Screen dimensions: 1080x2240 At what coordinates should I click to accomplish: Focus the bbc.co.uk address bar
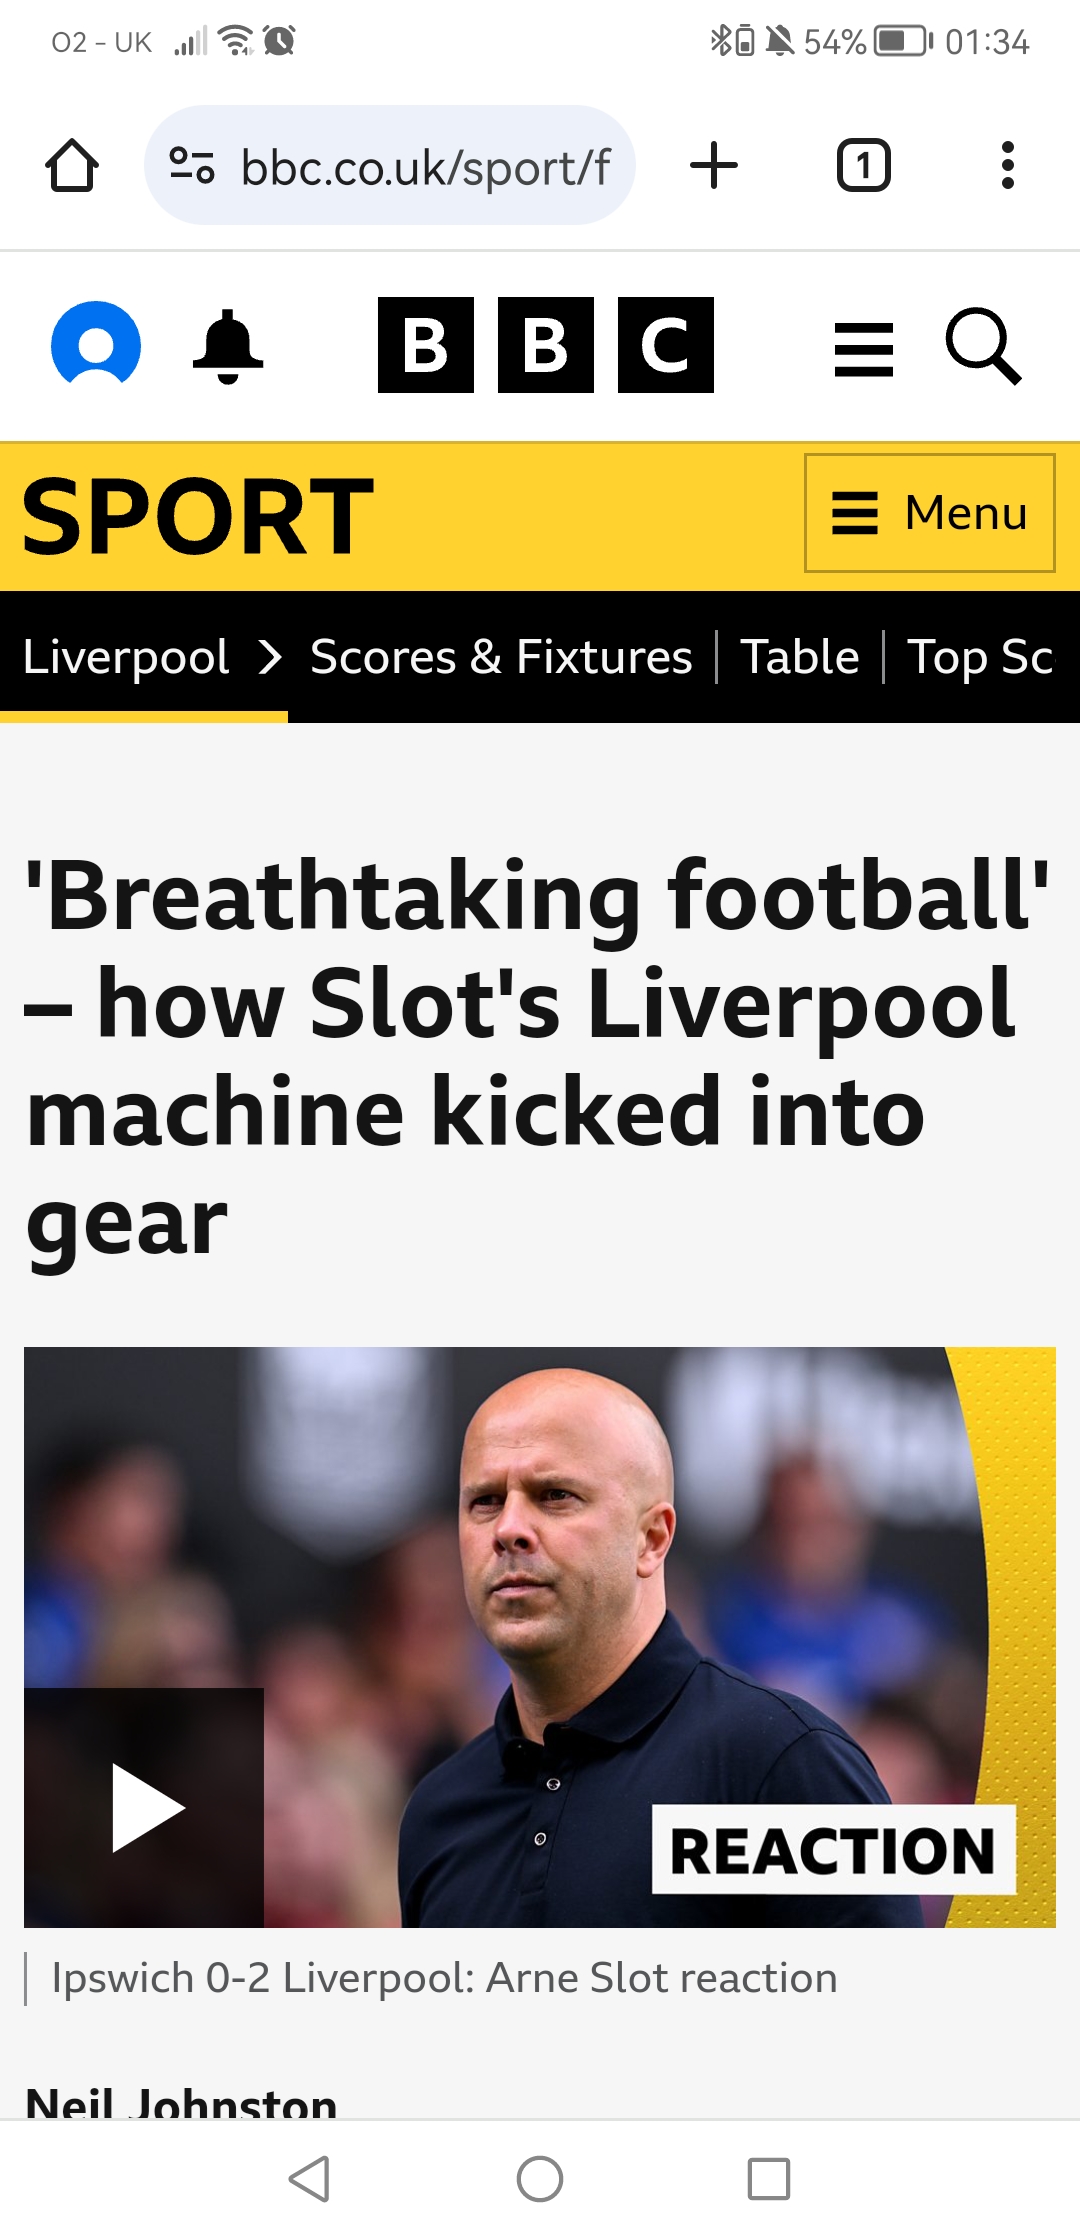pos(425,166)
